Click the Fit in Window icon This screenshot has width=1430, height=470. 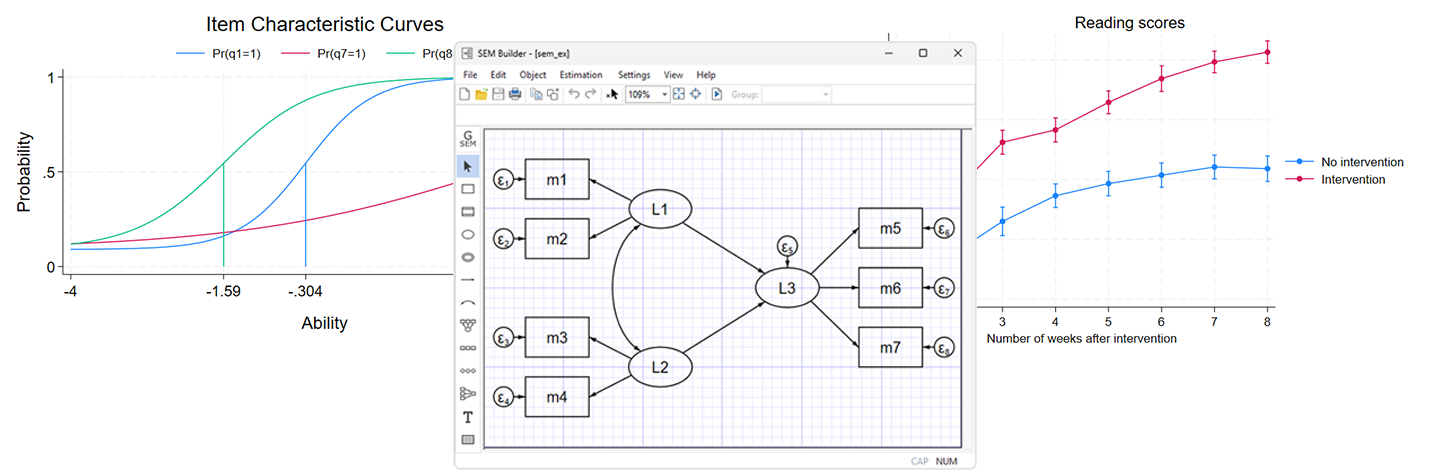click(x=679, y=94)
